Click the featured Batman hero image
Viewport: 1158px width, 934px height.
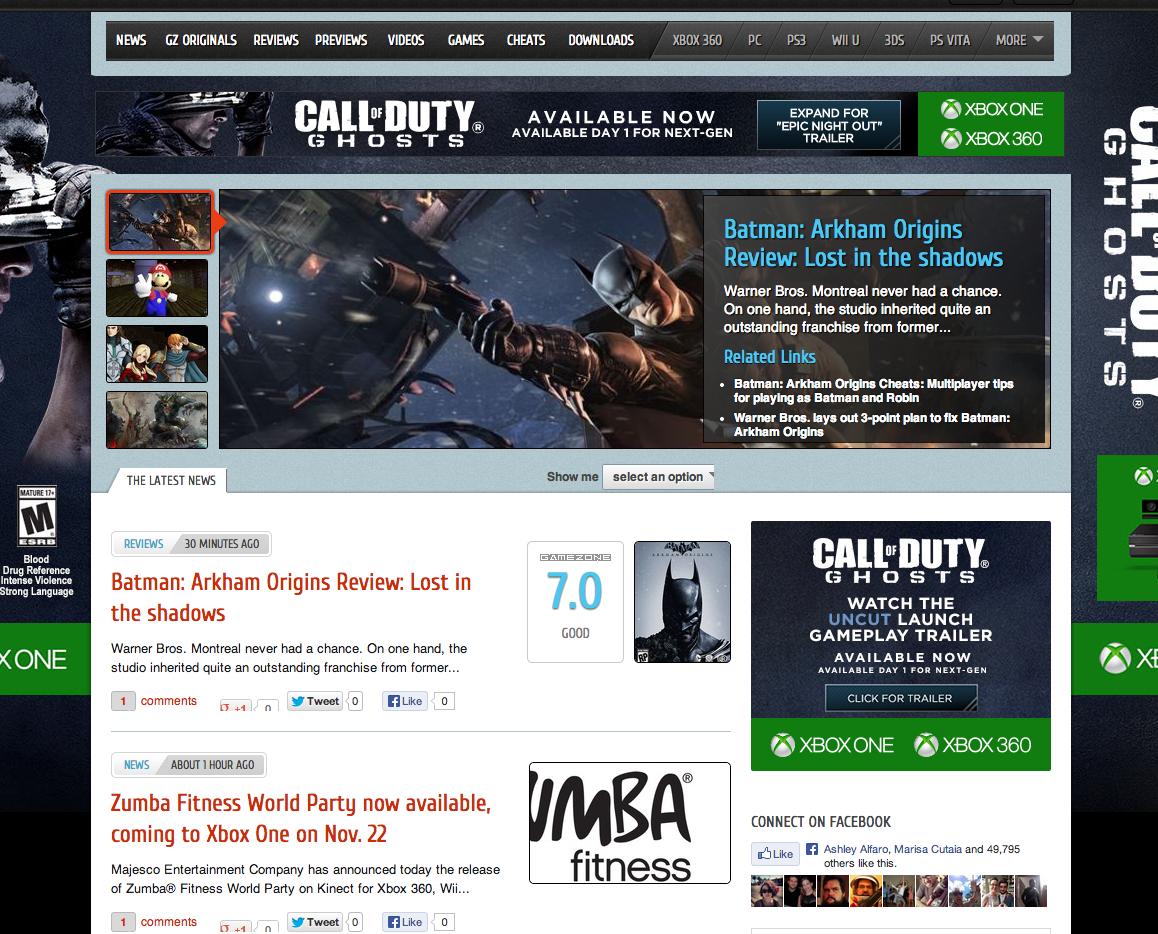(x=462, y=319)
